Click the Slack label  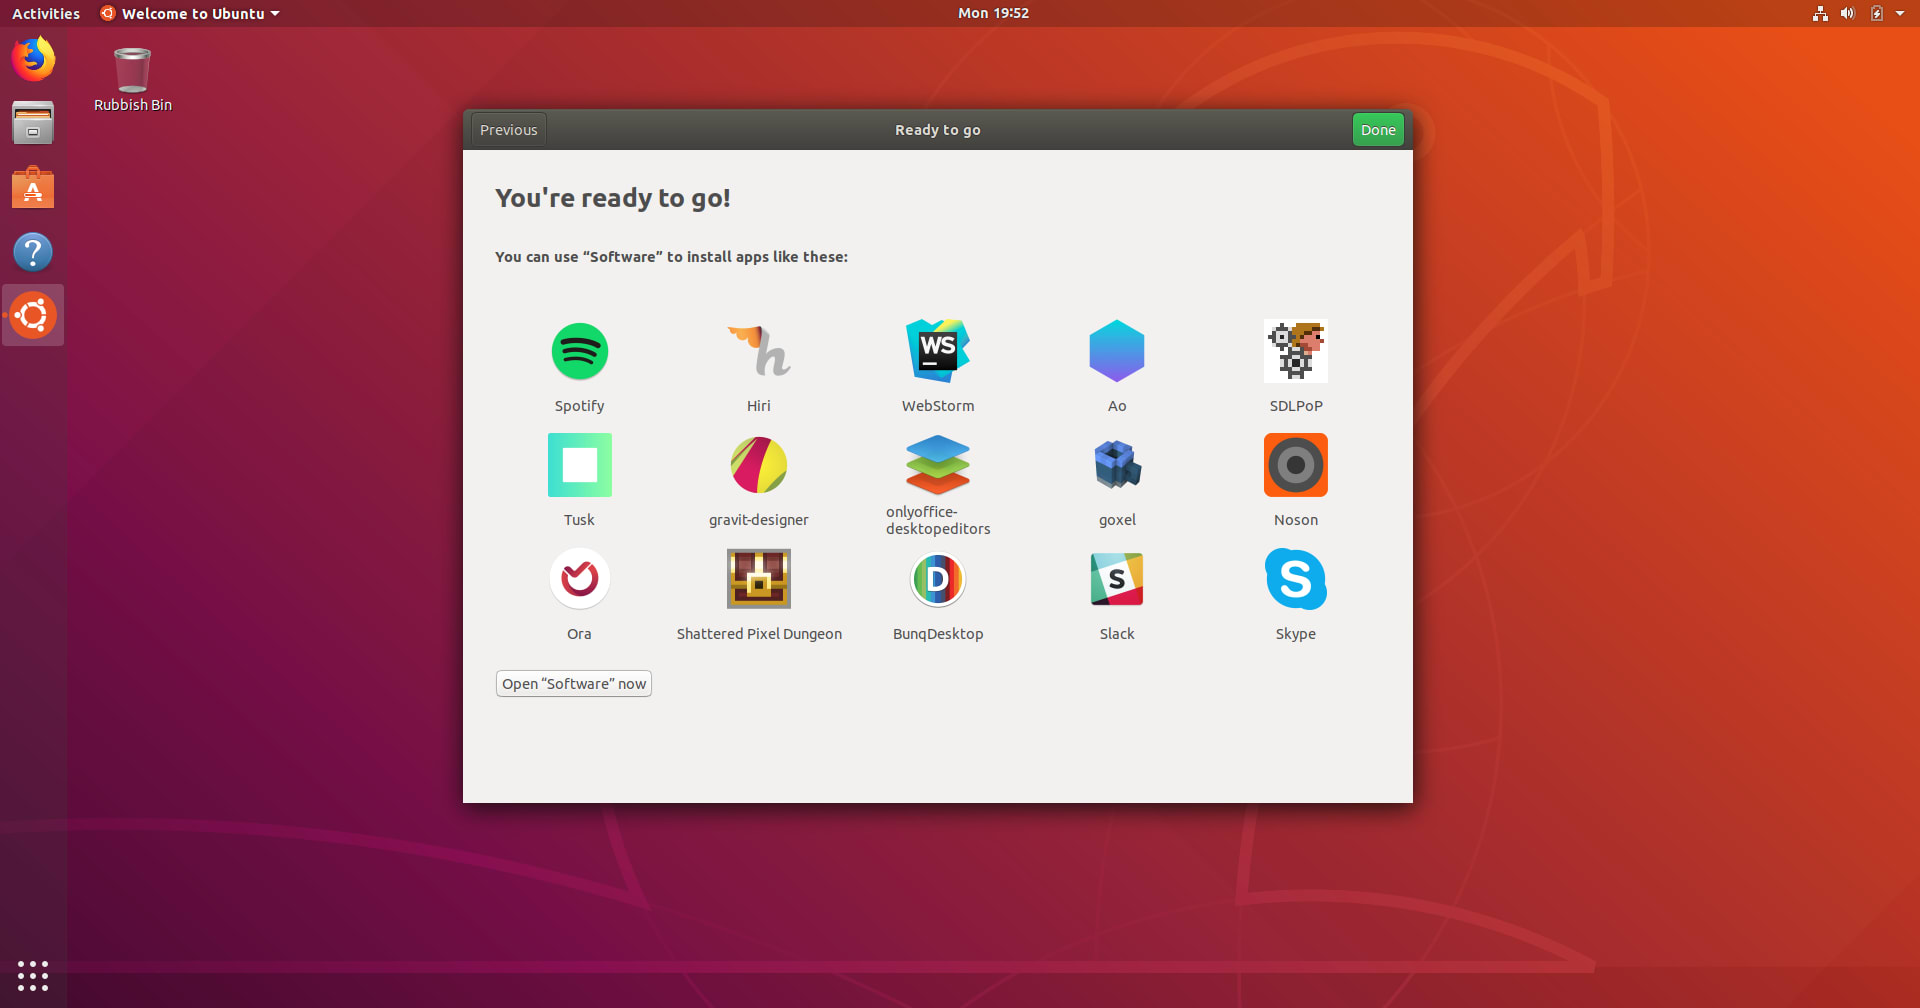[1117, 634]
